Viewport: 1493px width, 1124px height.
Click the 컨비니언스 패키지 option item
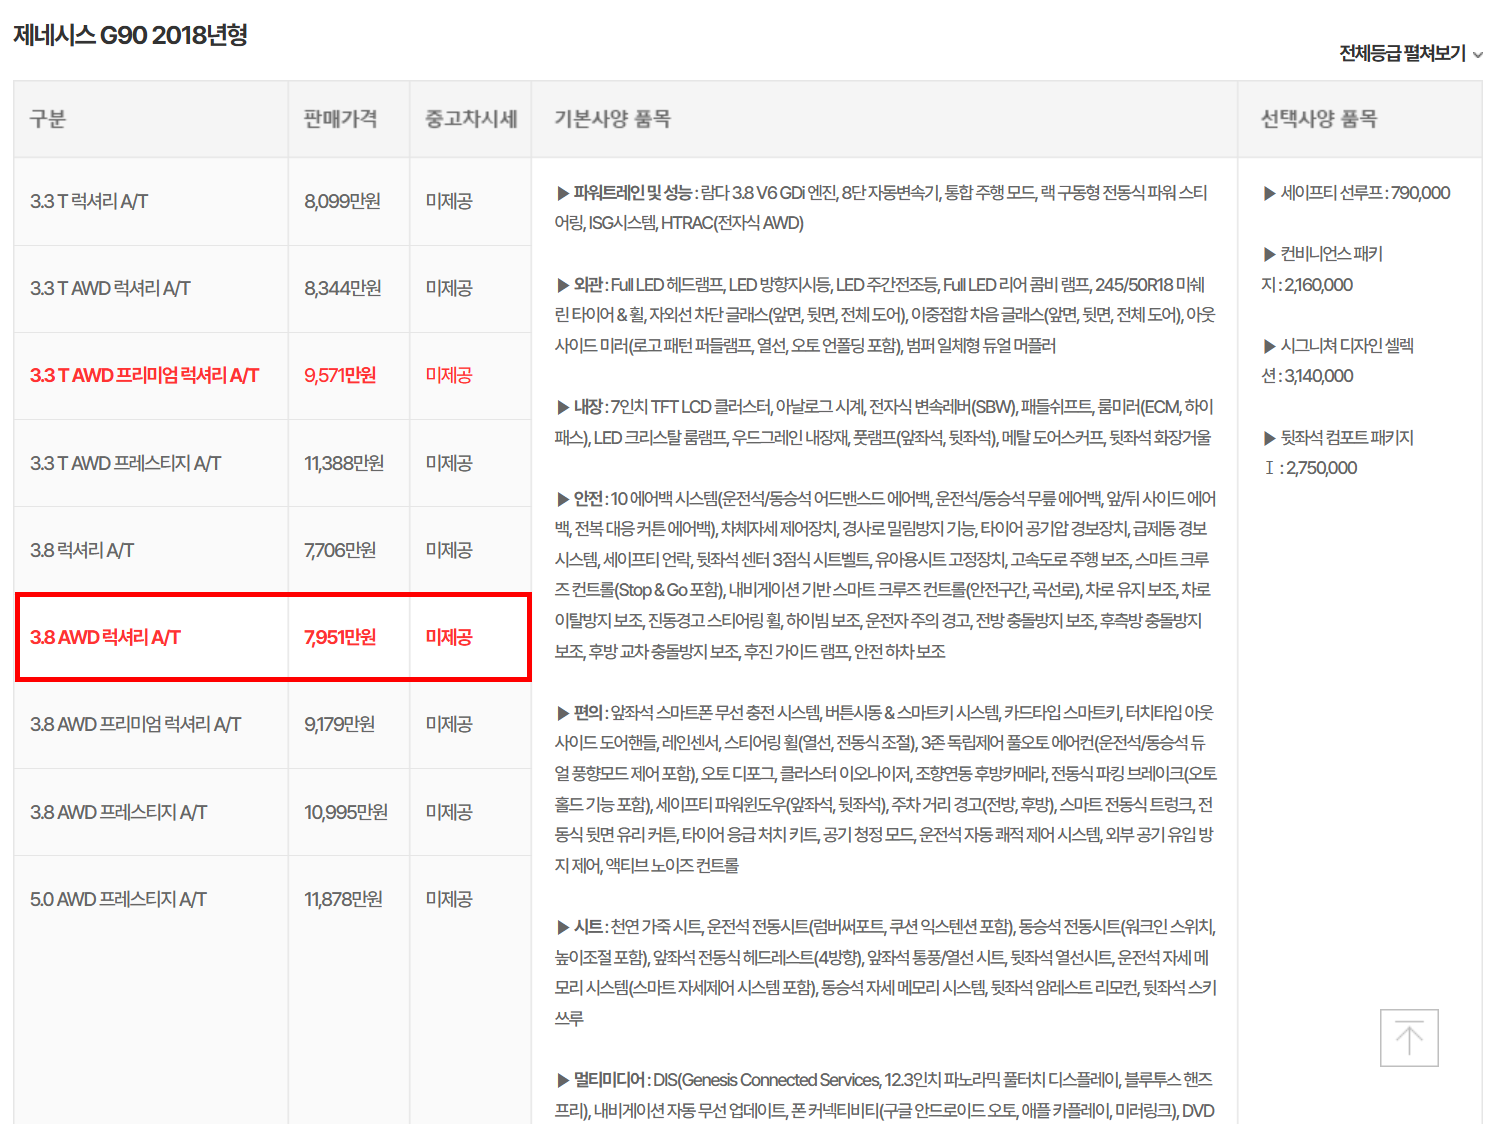click(x=1322, y=269)
